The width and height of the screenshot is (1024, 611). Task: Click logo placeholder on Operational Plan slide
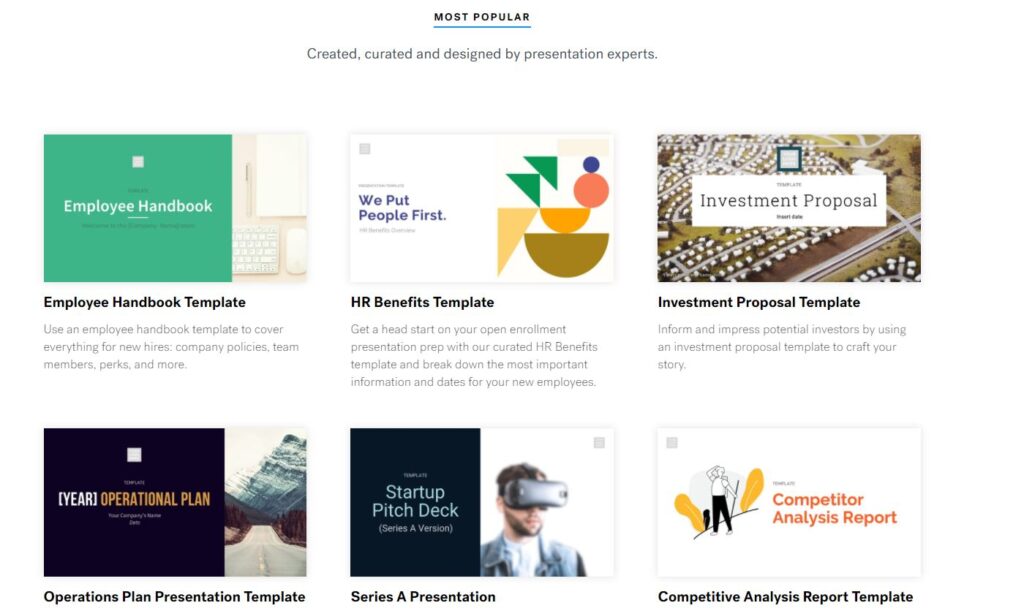[134, 455]
